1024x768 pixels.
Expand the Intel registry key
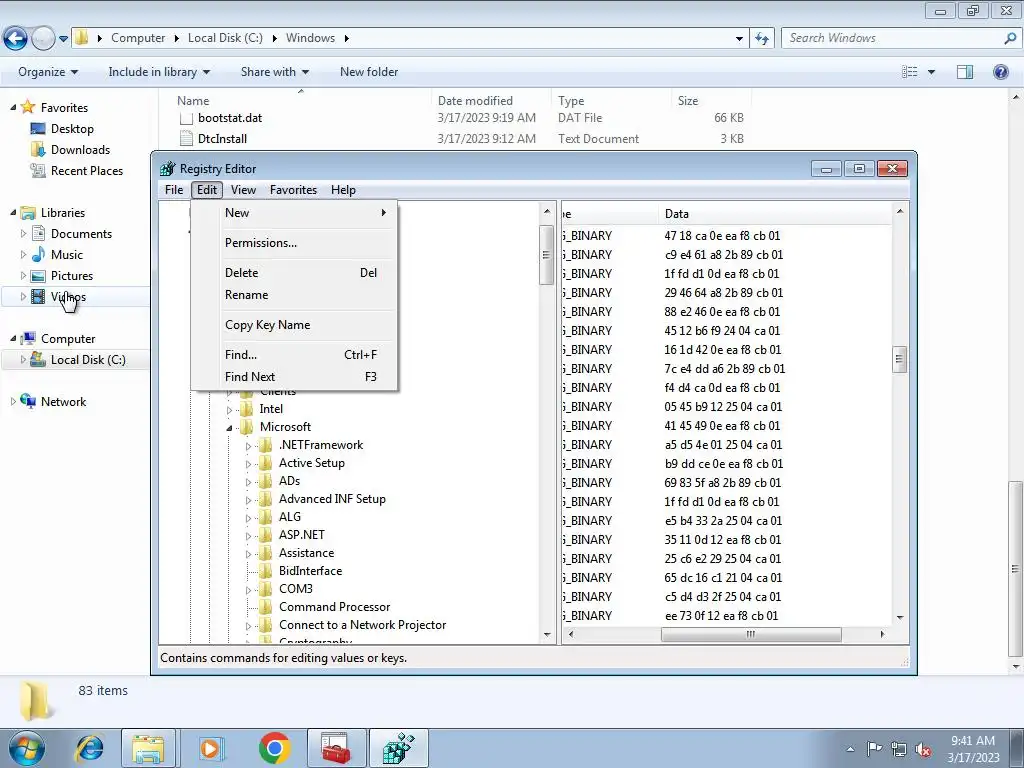click(229, 410)
